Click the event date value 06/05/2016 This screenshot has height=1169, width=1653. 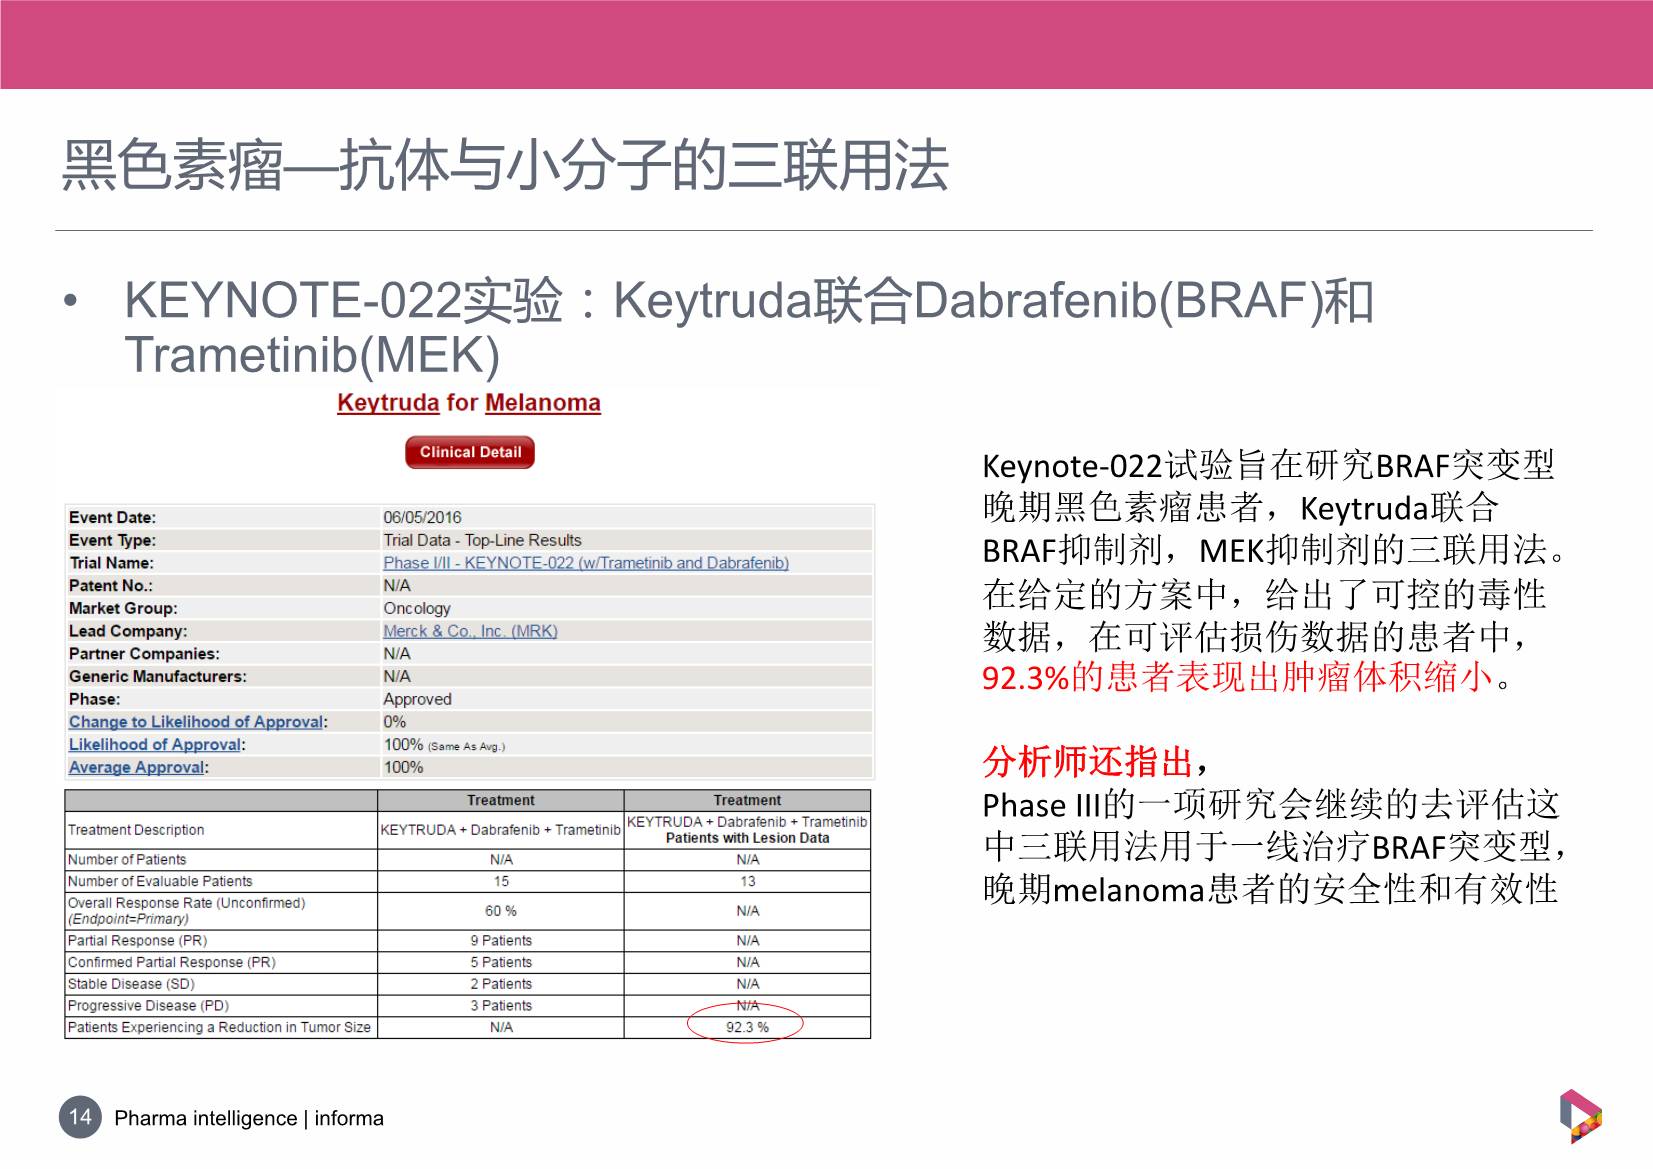pyautogui.click(x=422, y=518)
